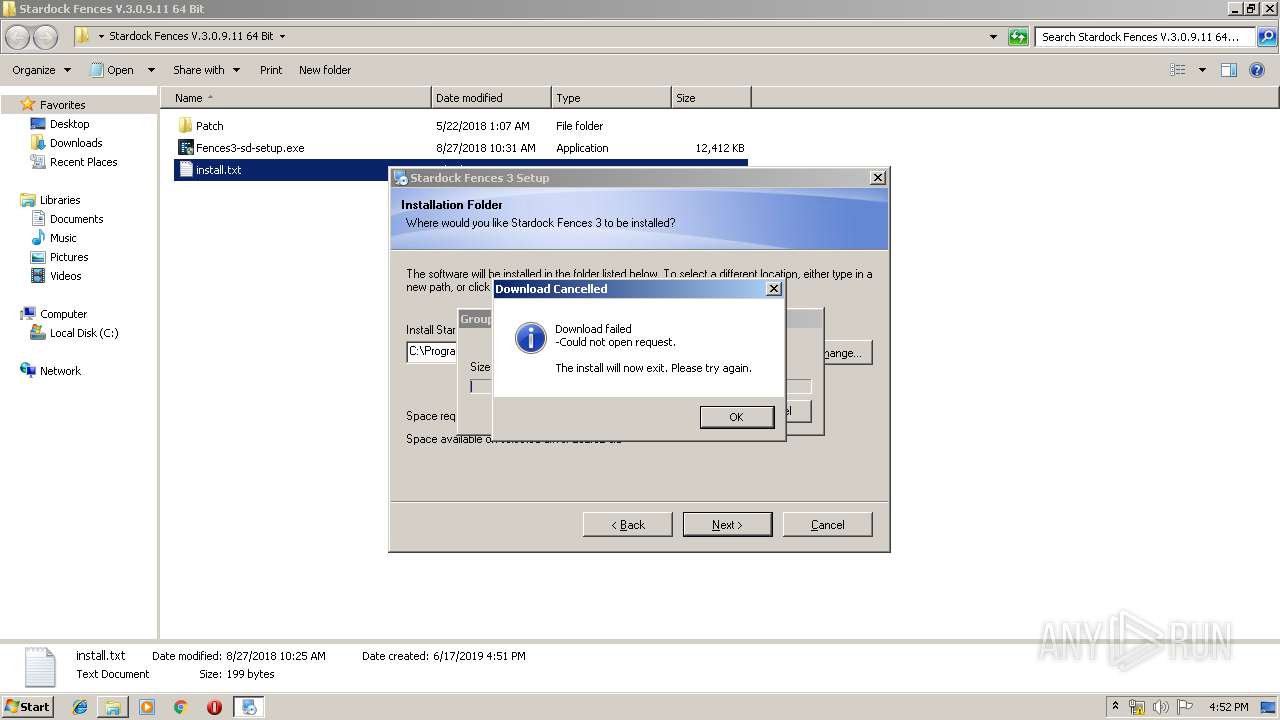This screenshot has width=1280, height=720.
Task: Sort by Date modified column header
Action: [x=491, y=98]
